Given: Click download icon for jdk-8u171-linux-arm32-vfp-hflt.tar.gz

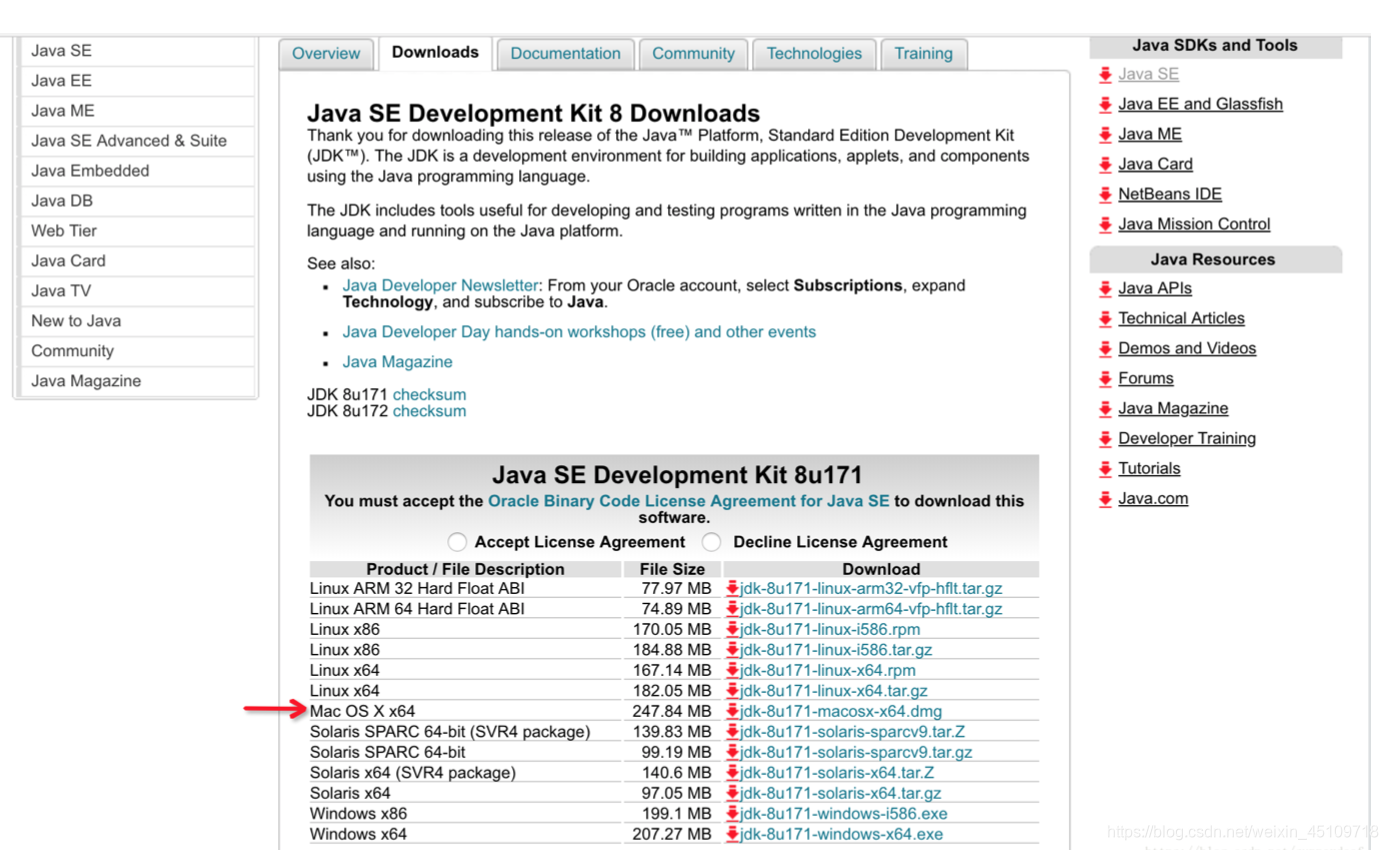Looking at the screenshot, I should (x=732, y=588).
